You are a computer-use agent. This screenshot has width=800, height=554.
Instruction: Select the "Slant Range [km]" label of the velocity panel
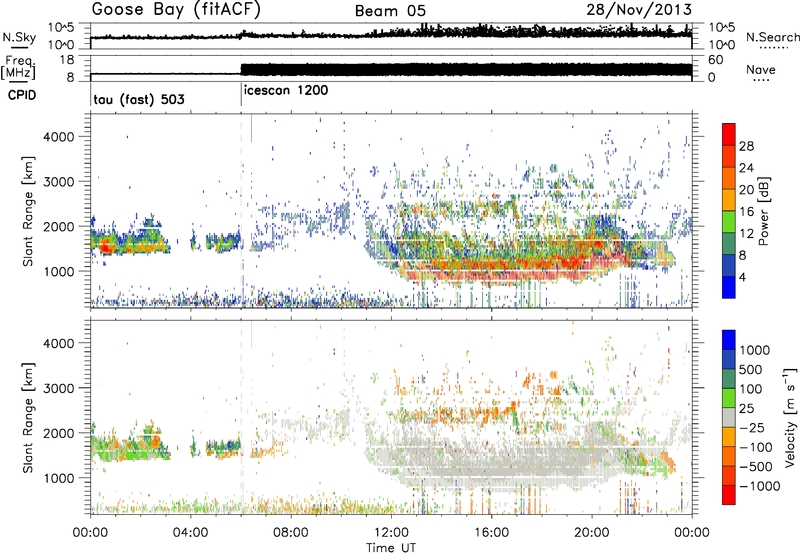(28, 418)
